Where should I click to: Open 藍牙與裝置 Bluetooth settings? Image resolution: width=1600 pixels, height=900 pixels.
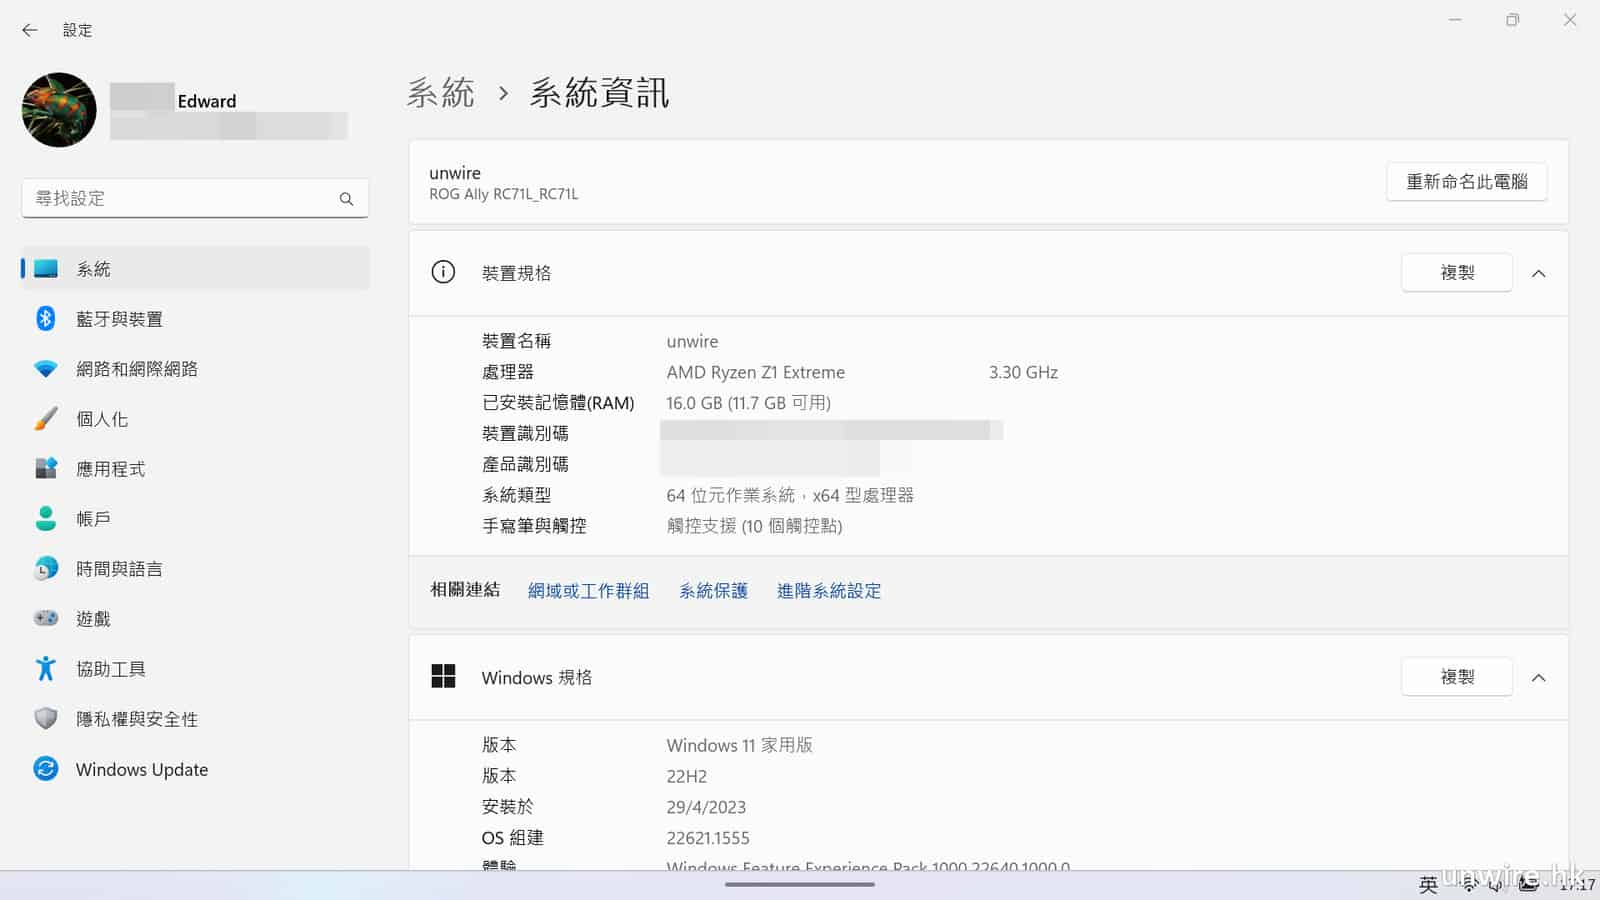click(x=119, y=319)
